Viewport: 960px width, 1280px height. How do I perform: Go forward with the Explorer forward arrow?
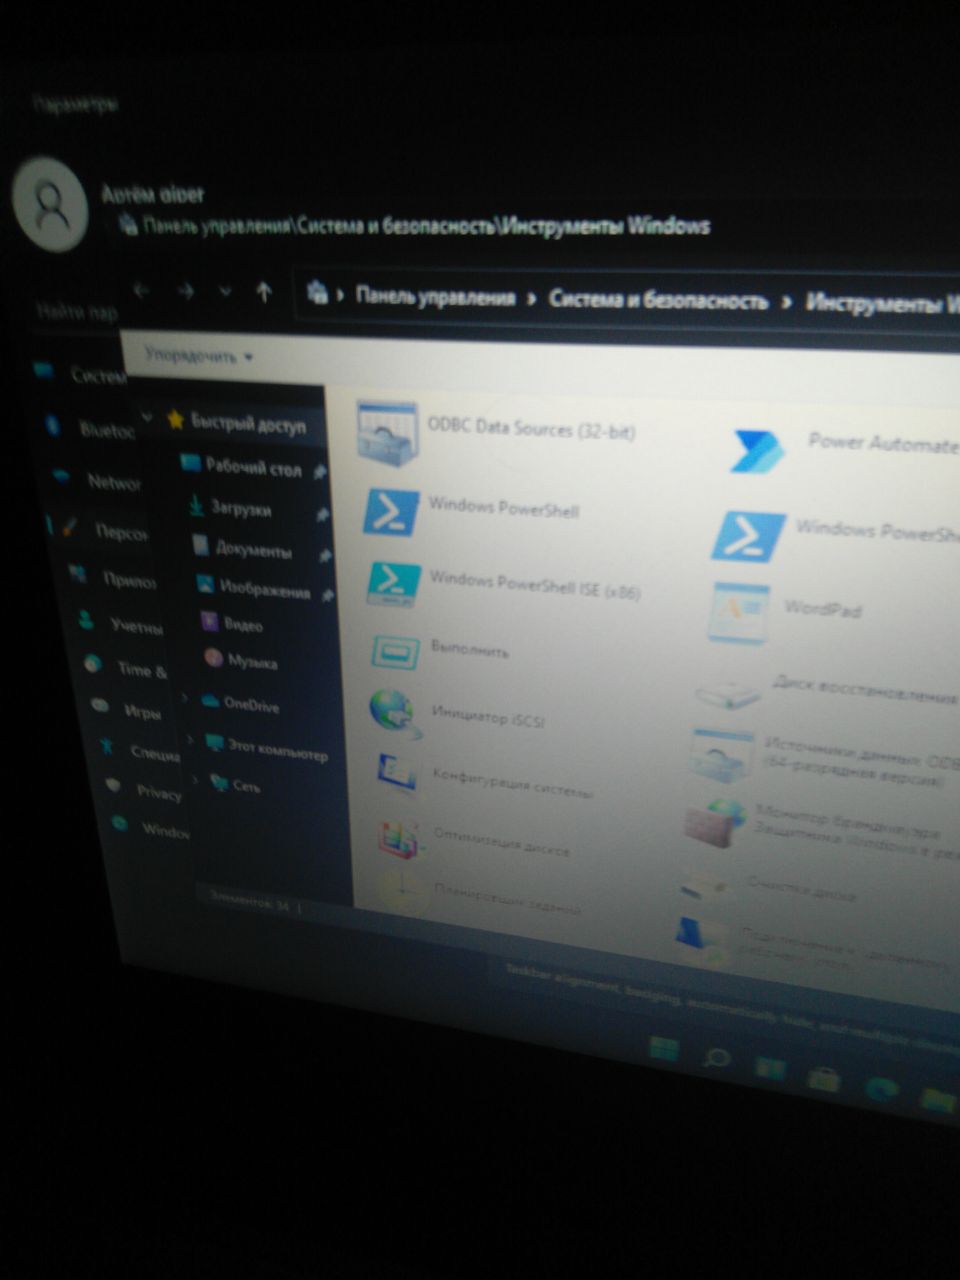point(186,291)
